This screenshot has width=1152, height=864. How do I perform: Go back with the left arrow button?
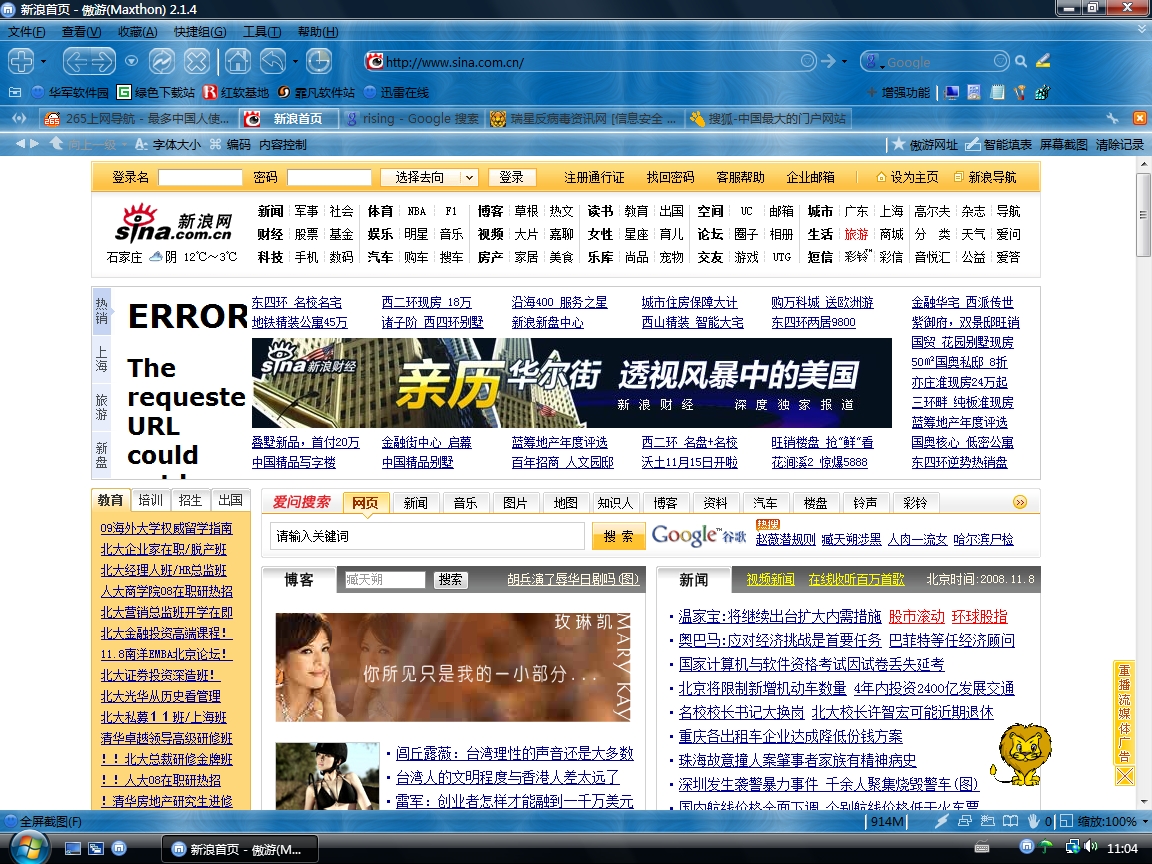[76, 61]
